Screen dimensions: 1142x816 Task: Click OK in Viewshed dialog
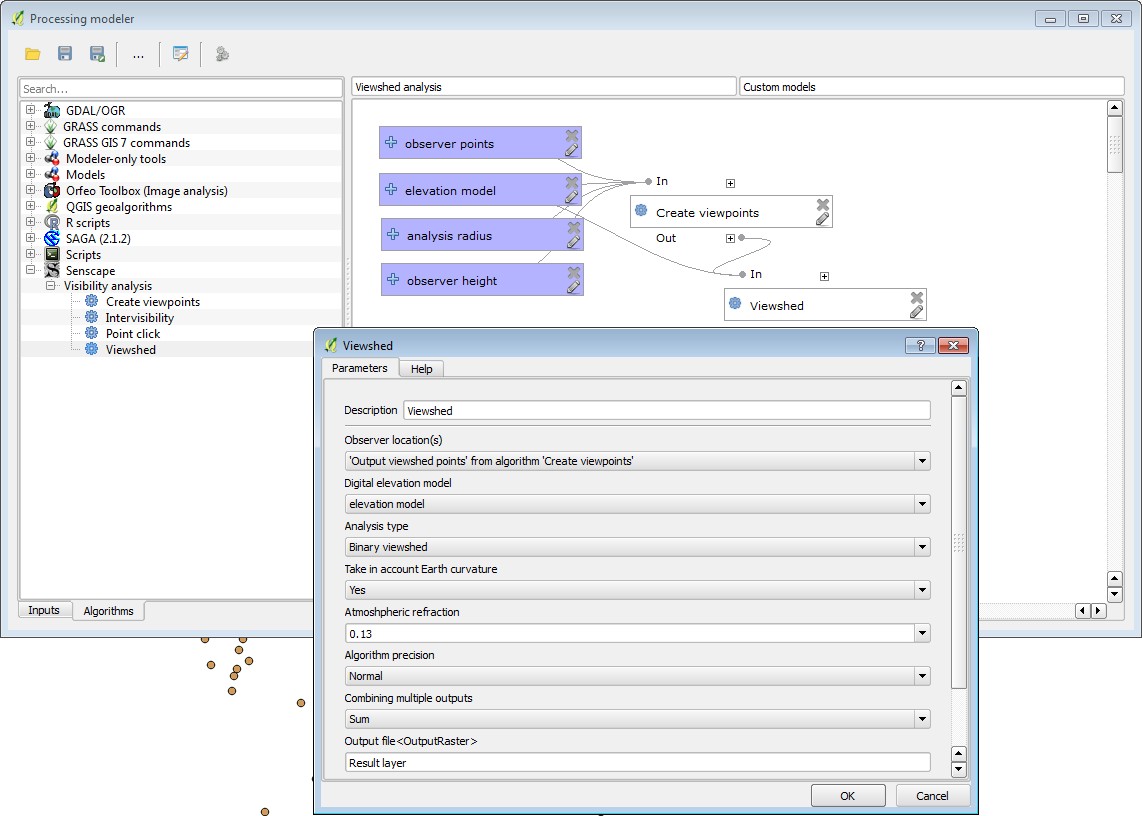848,796
